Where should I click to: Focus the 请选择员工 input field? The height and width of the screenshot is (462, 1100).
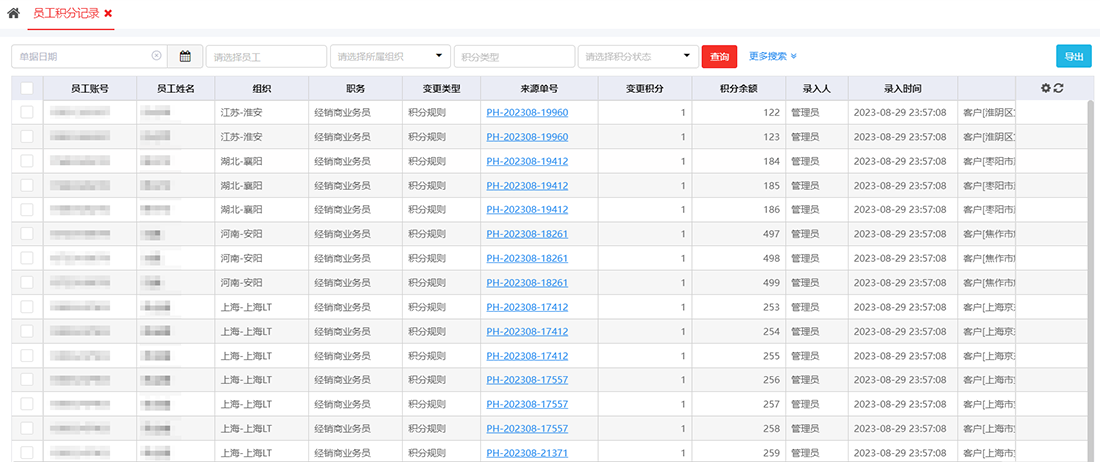tap(266, 56)
